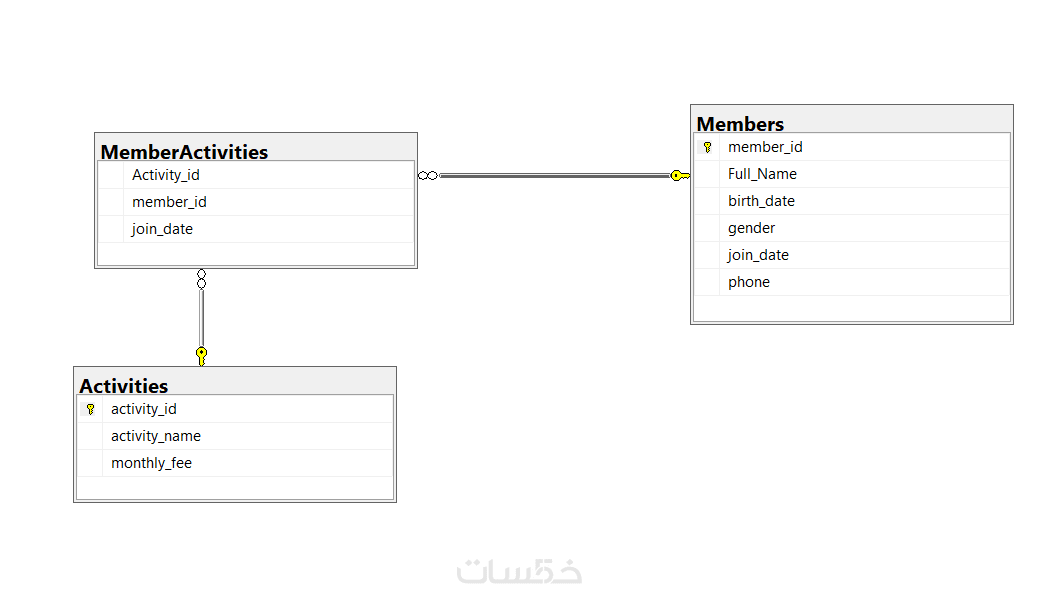Select the relationship line between MemberActivities and Members
The image size is (1039, 596).
coord(553,176)
